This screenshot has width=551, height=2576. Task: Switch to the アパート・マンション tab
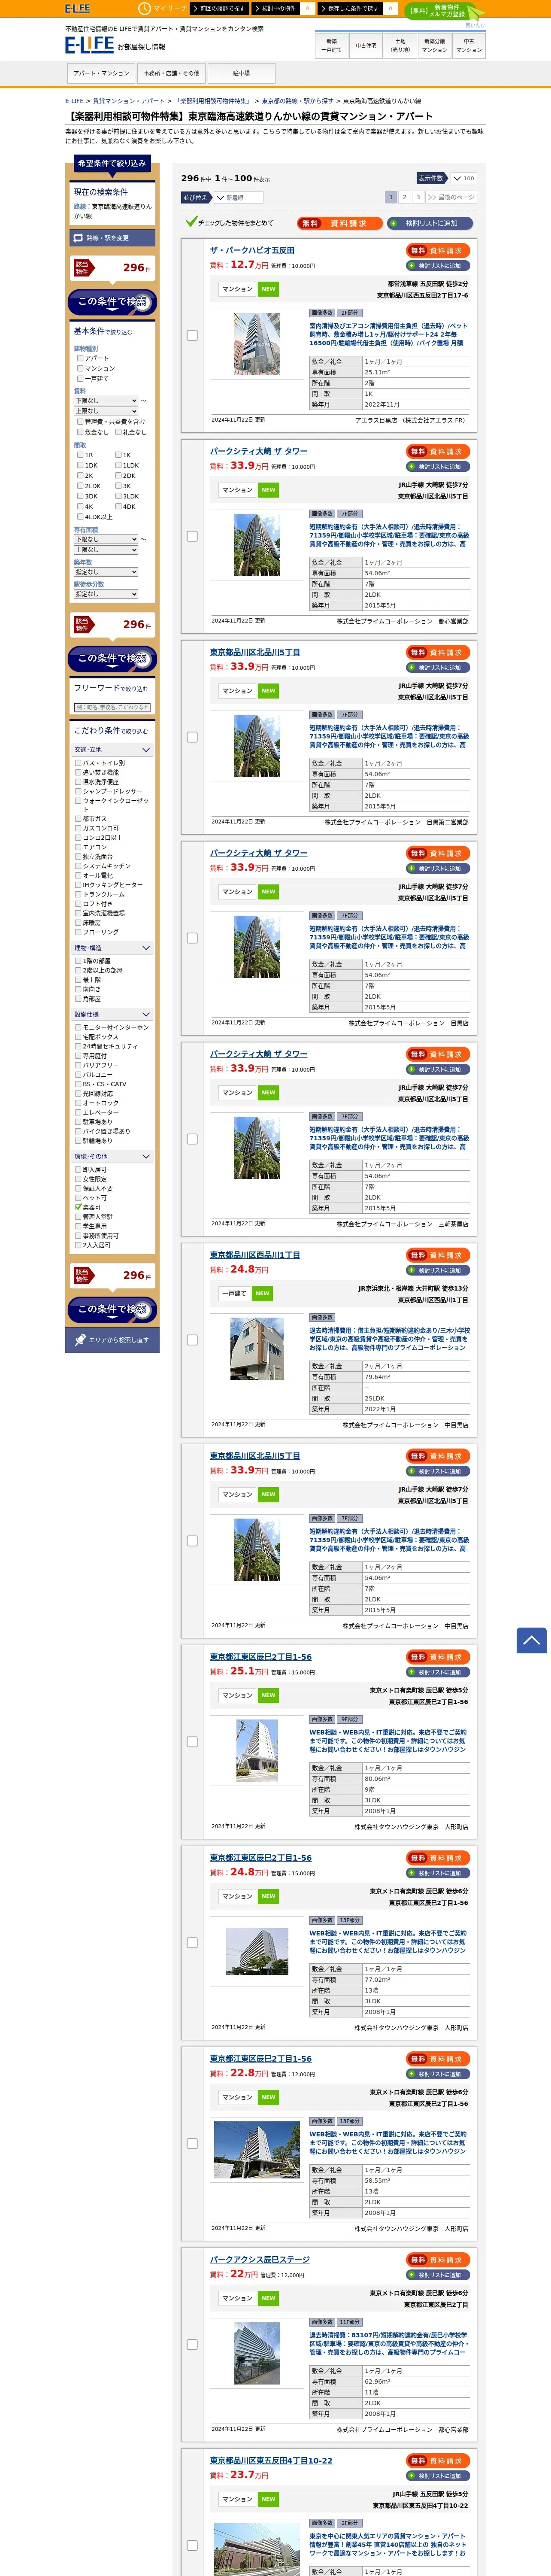tap(101, 73)
